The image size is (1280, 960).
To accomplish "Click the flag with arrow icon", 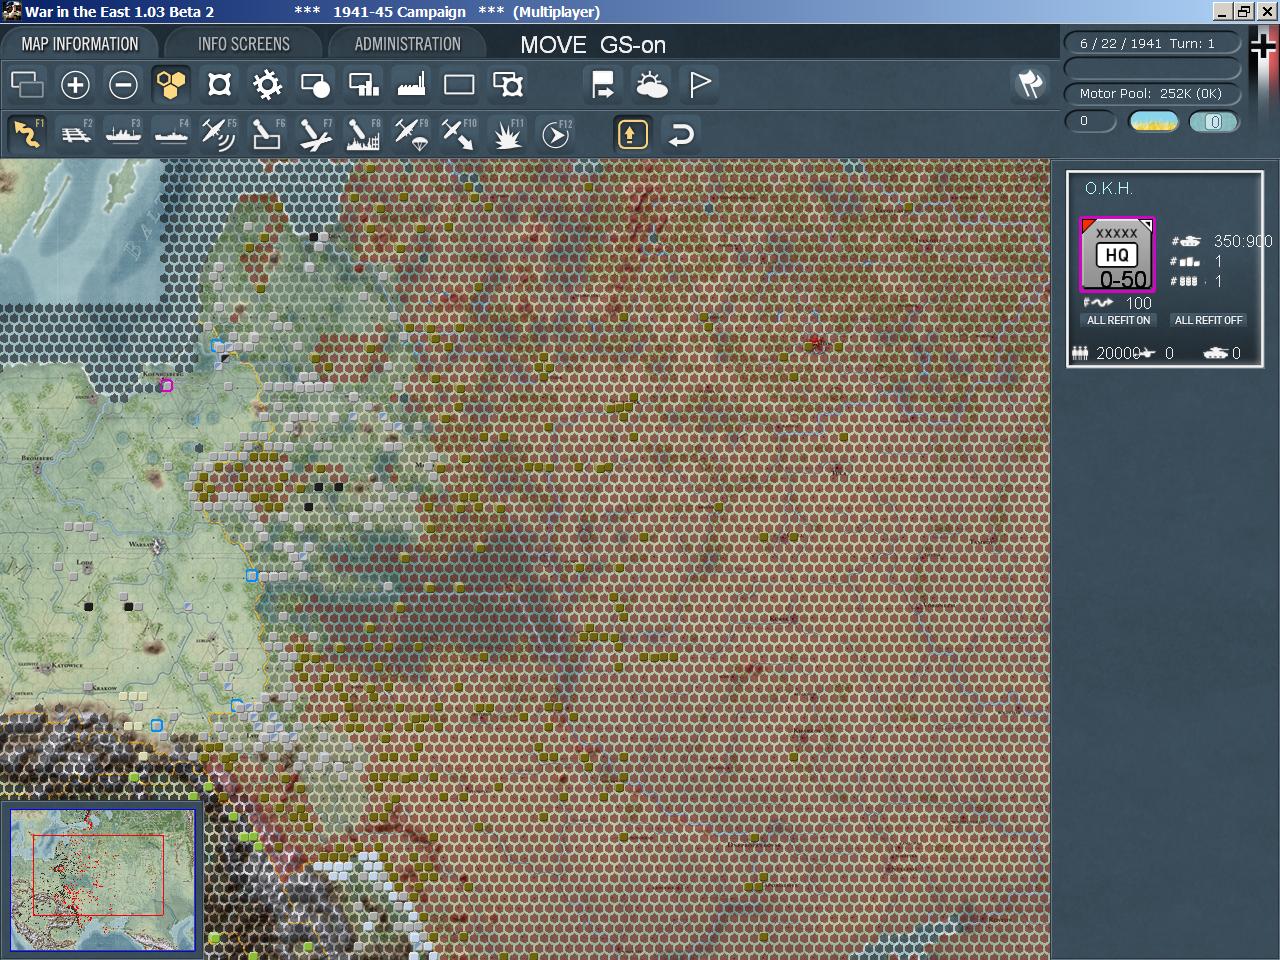I will [603, 85].
